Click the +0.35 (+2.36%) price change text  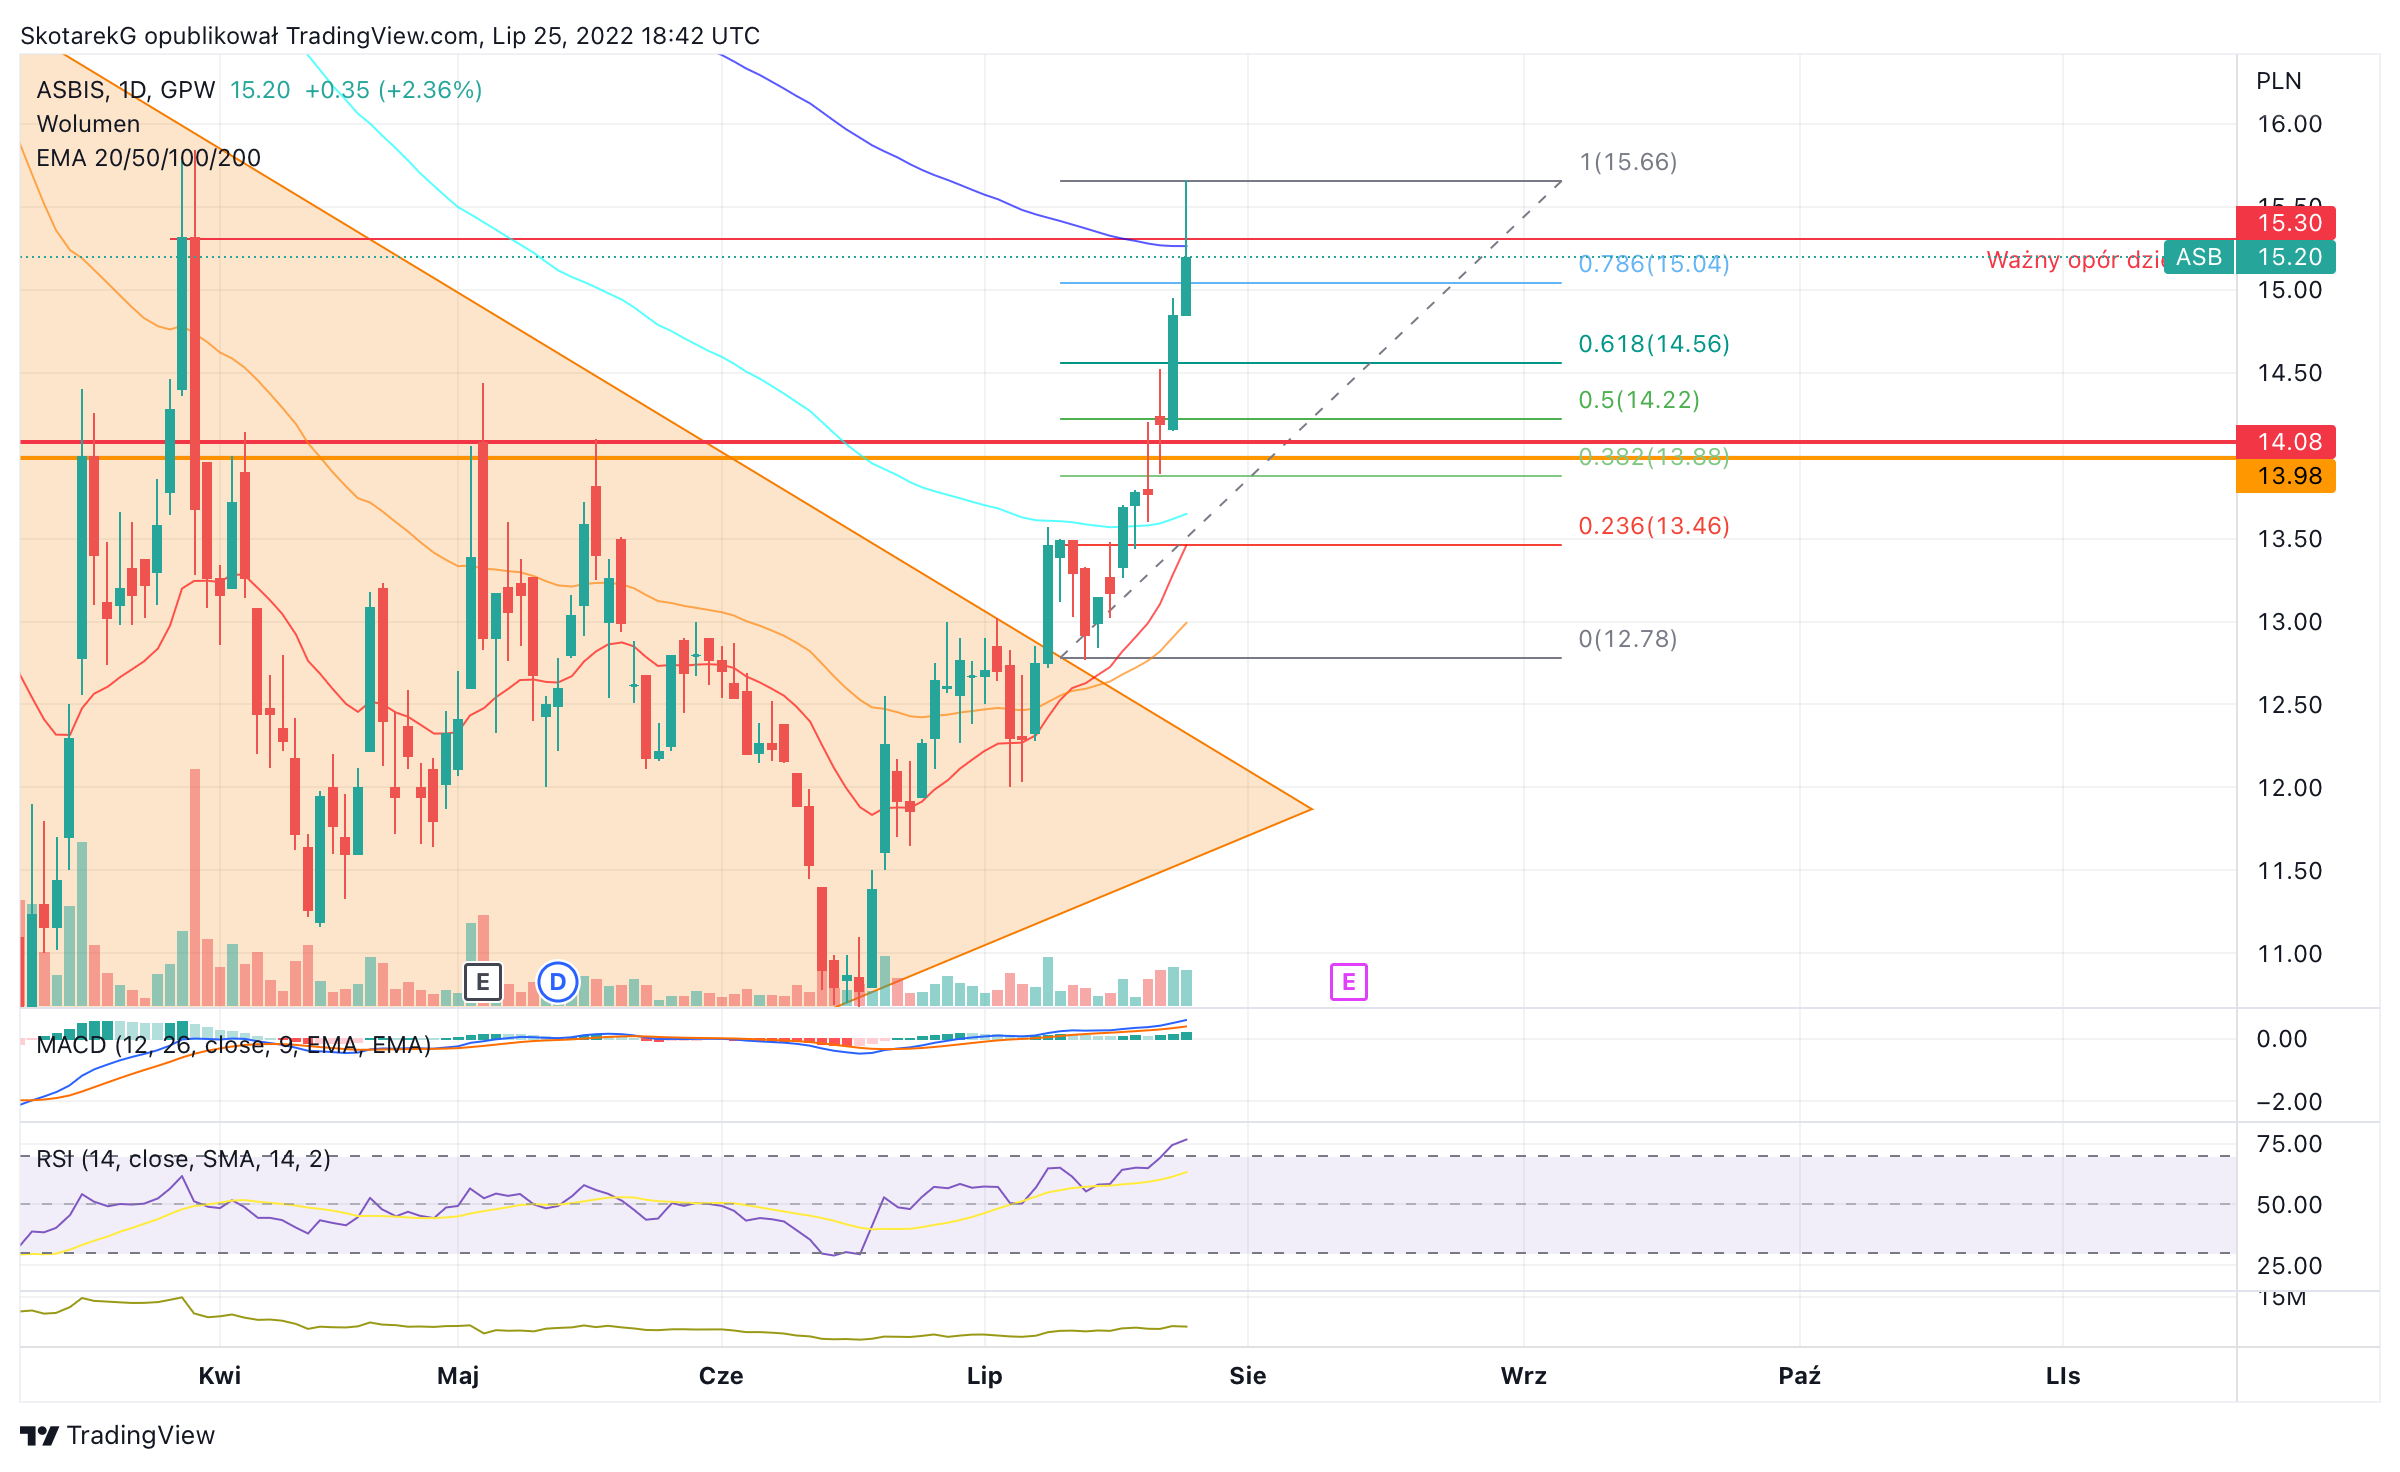(394, 90)
